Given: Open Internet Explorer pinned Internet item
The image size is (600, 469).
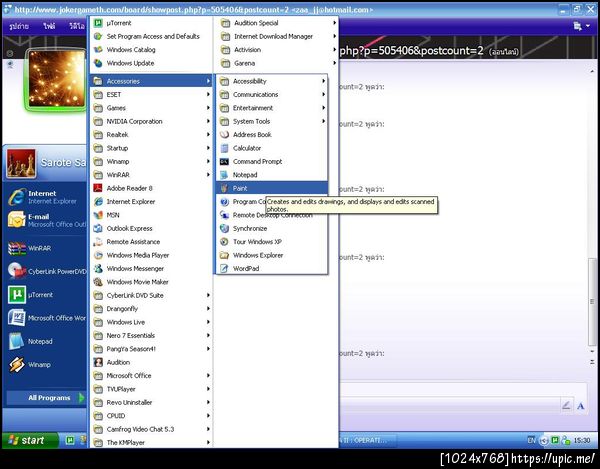Looking at the screenshot, I should (46, 197).
